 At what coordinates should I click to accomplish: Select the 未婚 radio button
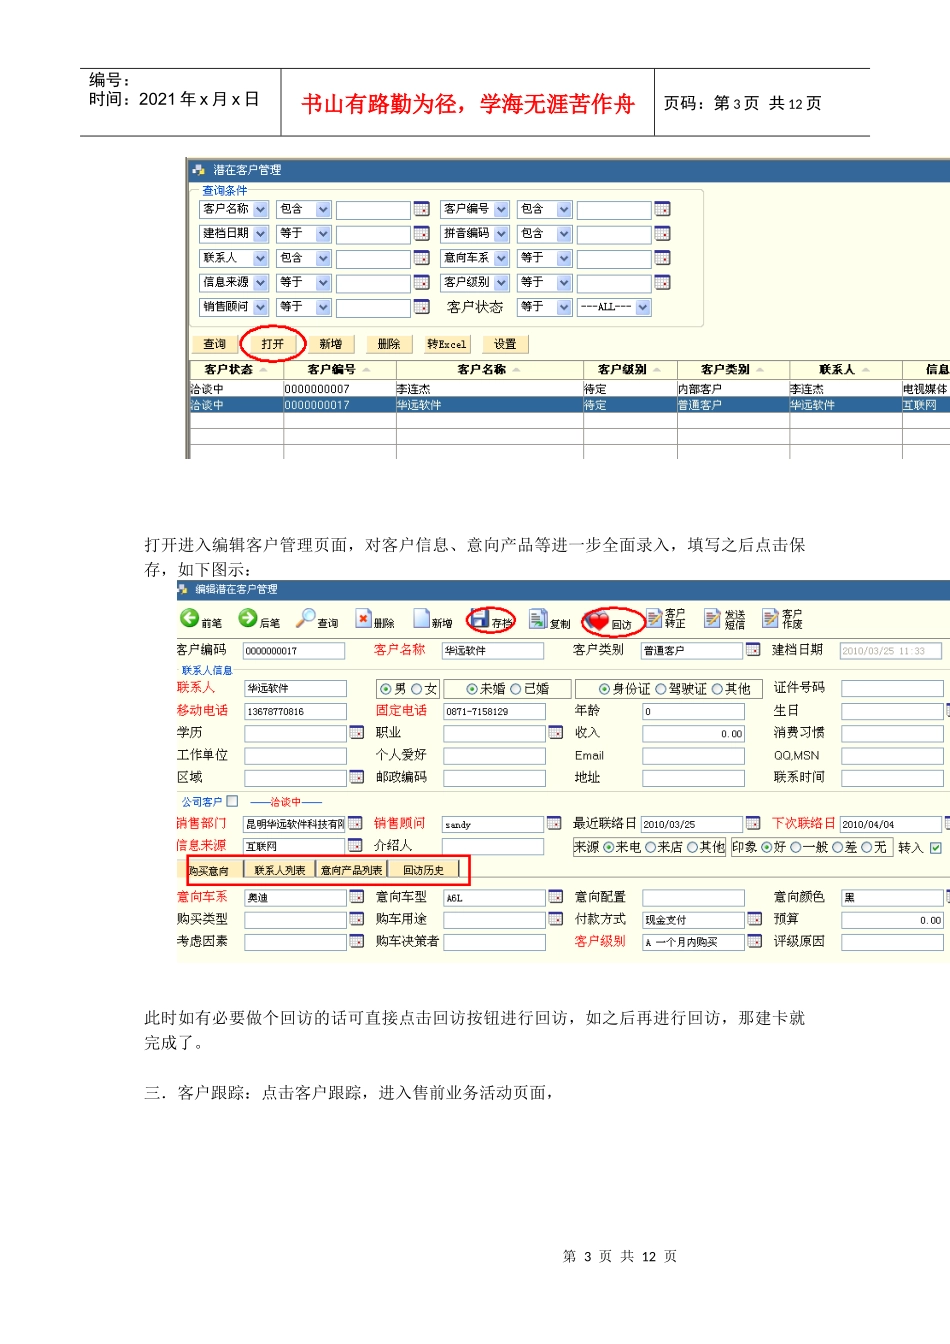472,689
